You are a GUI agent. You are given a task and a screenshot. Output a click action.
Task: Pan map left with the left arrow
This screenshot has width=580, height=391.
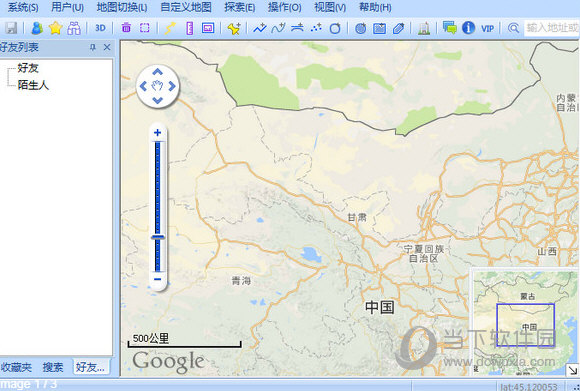click(x=143, y=86)
